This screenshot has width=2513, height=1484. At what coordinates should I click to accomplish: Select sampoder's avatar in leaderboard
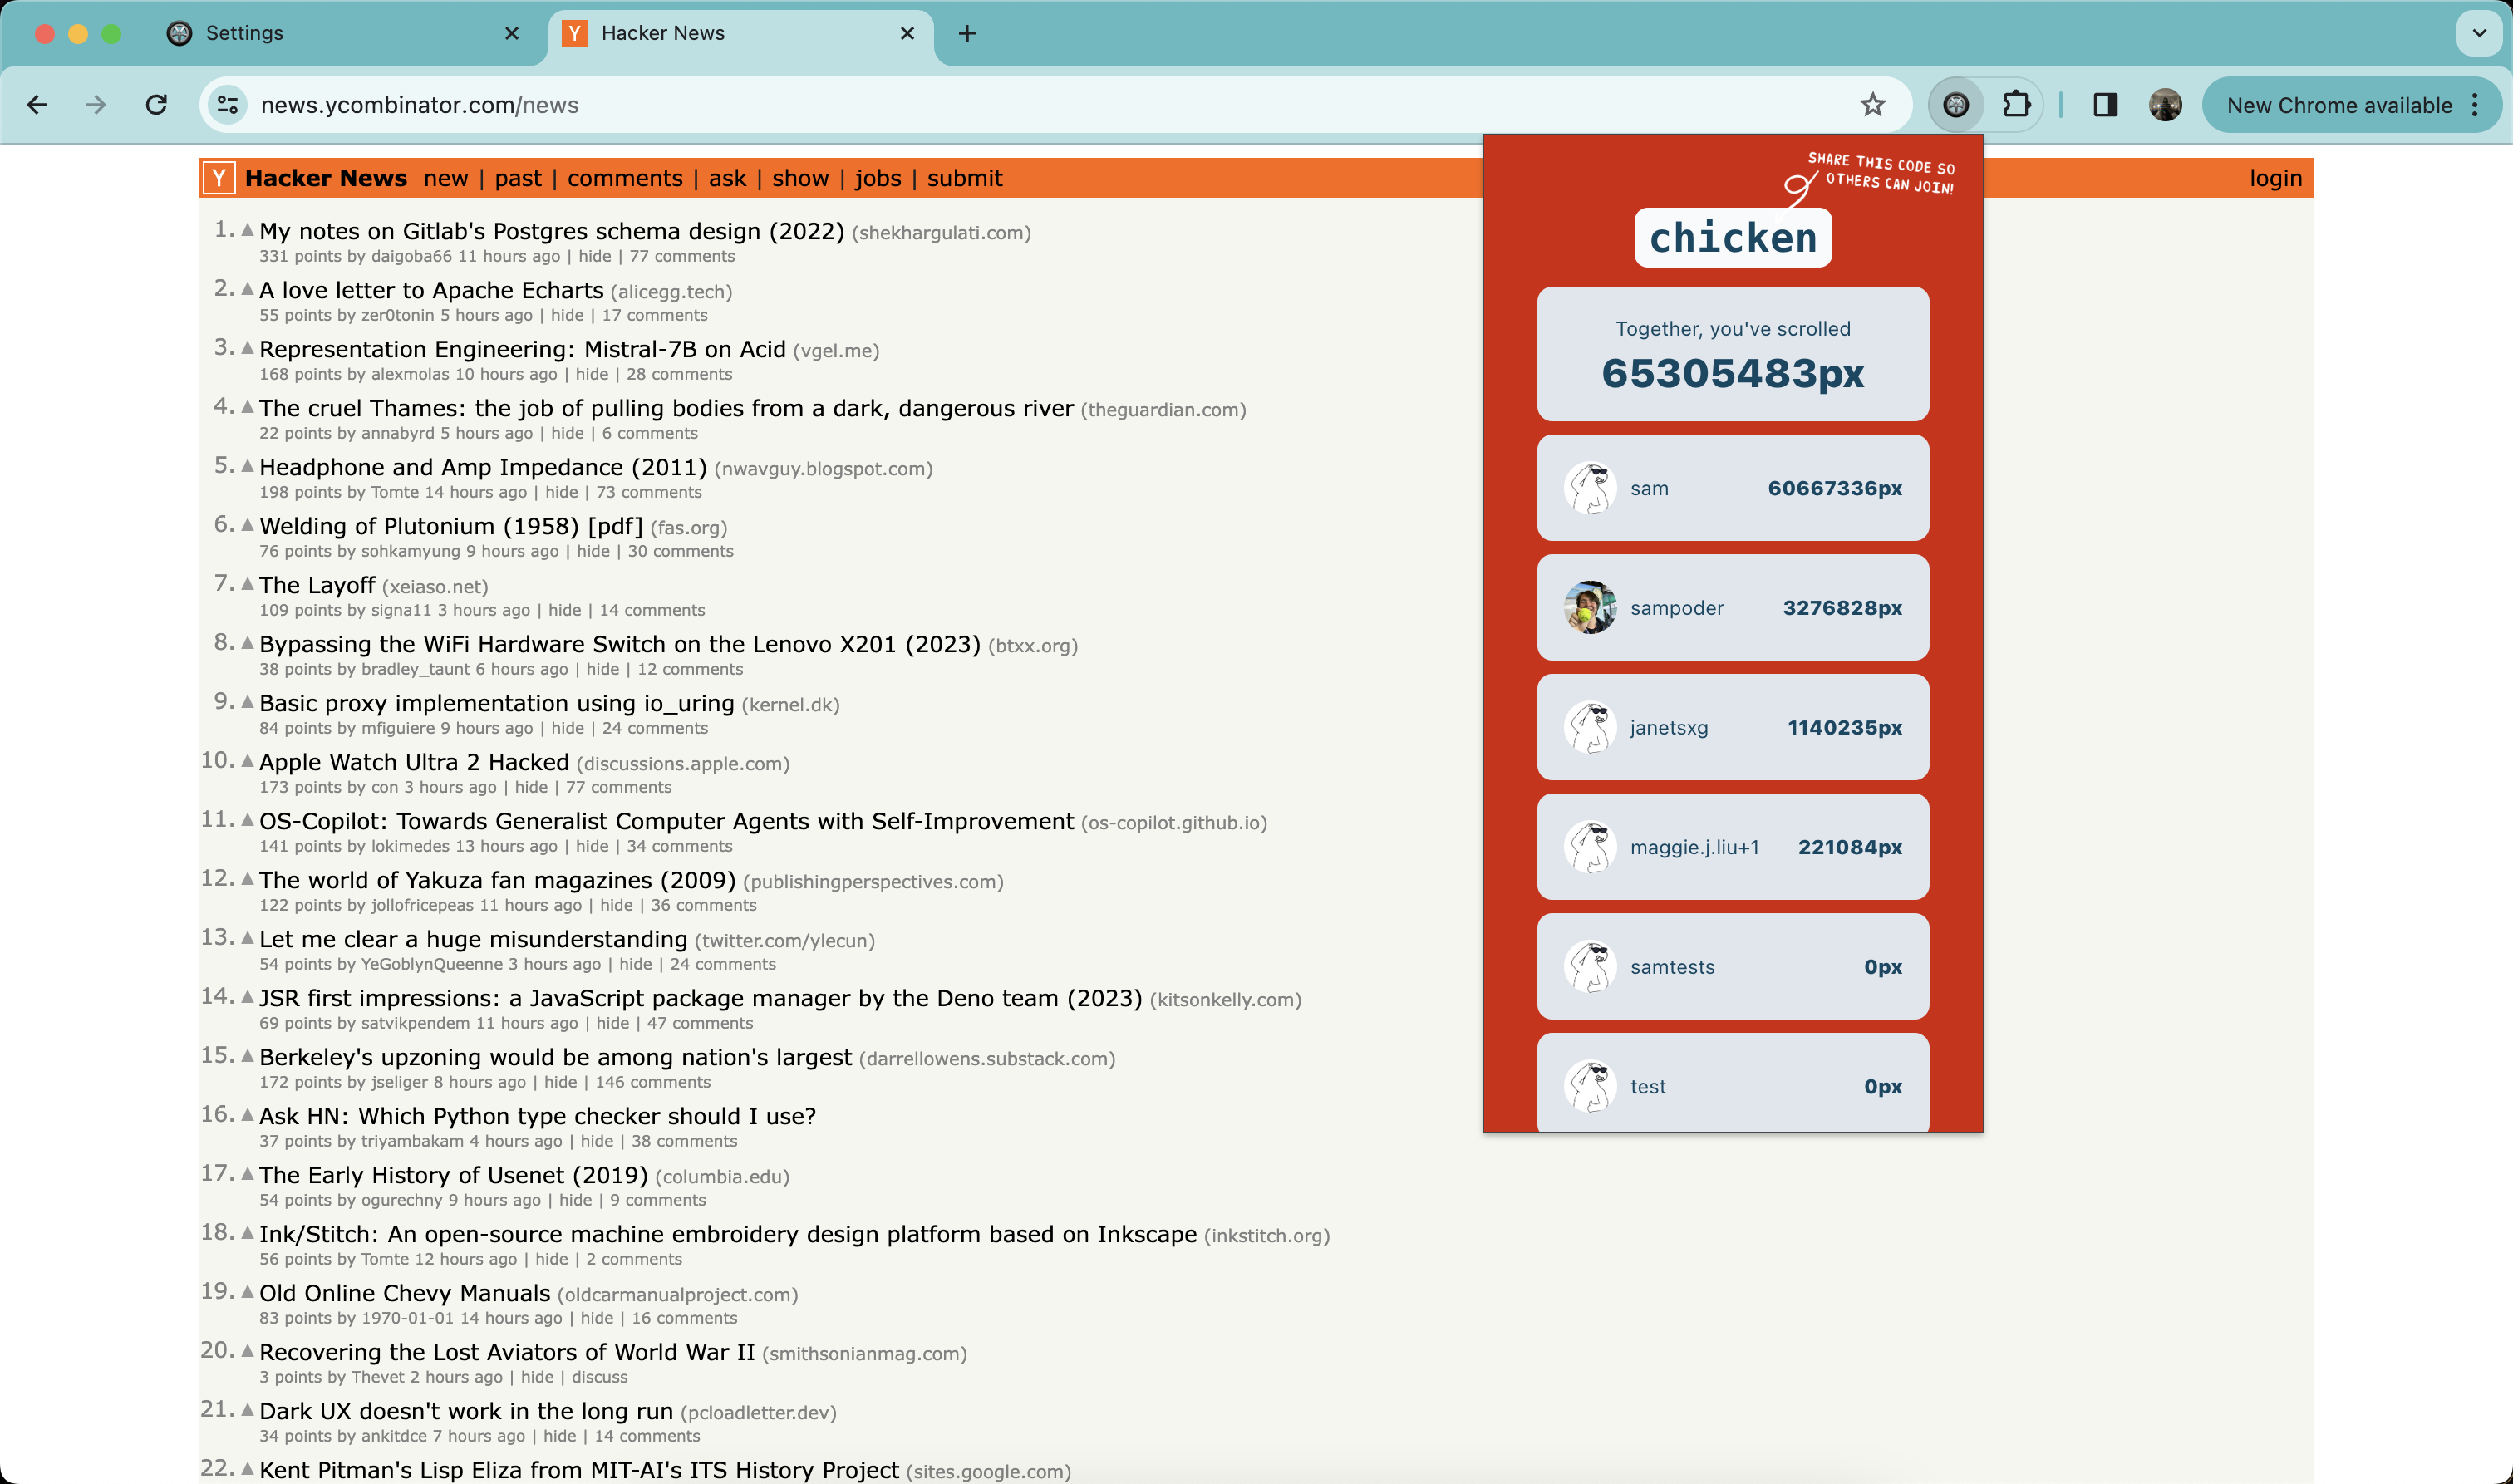[1590, 607]
